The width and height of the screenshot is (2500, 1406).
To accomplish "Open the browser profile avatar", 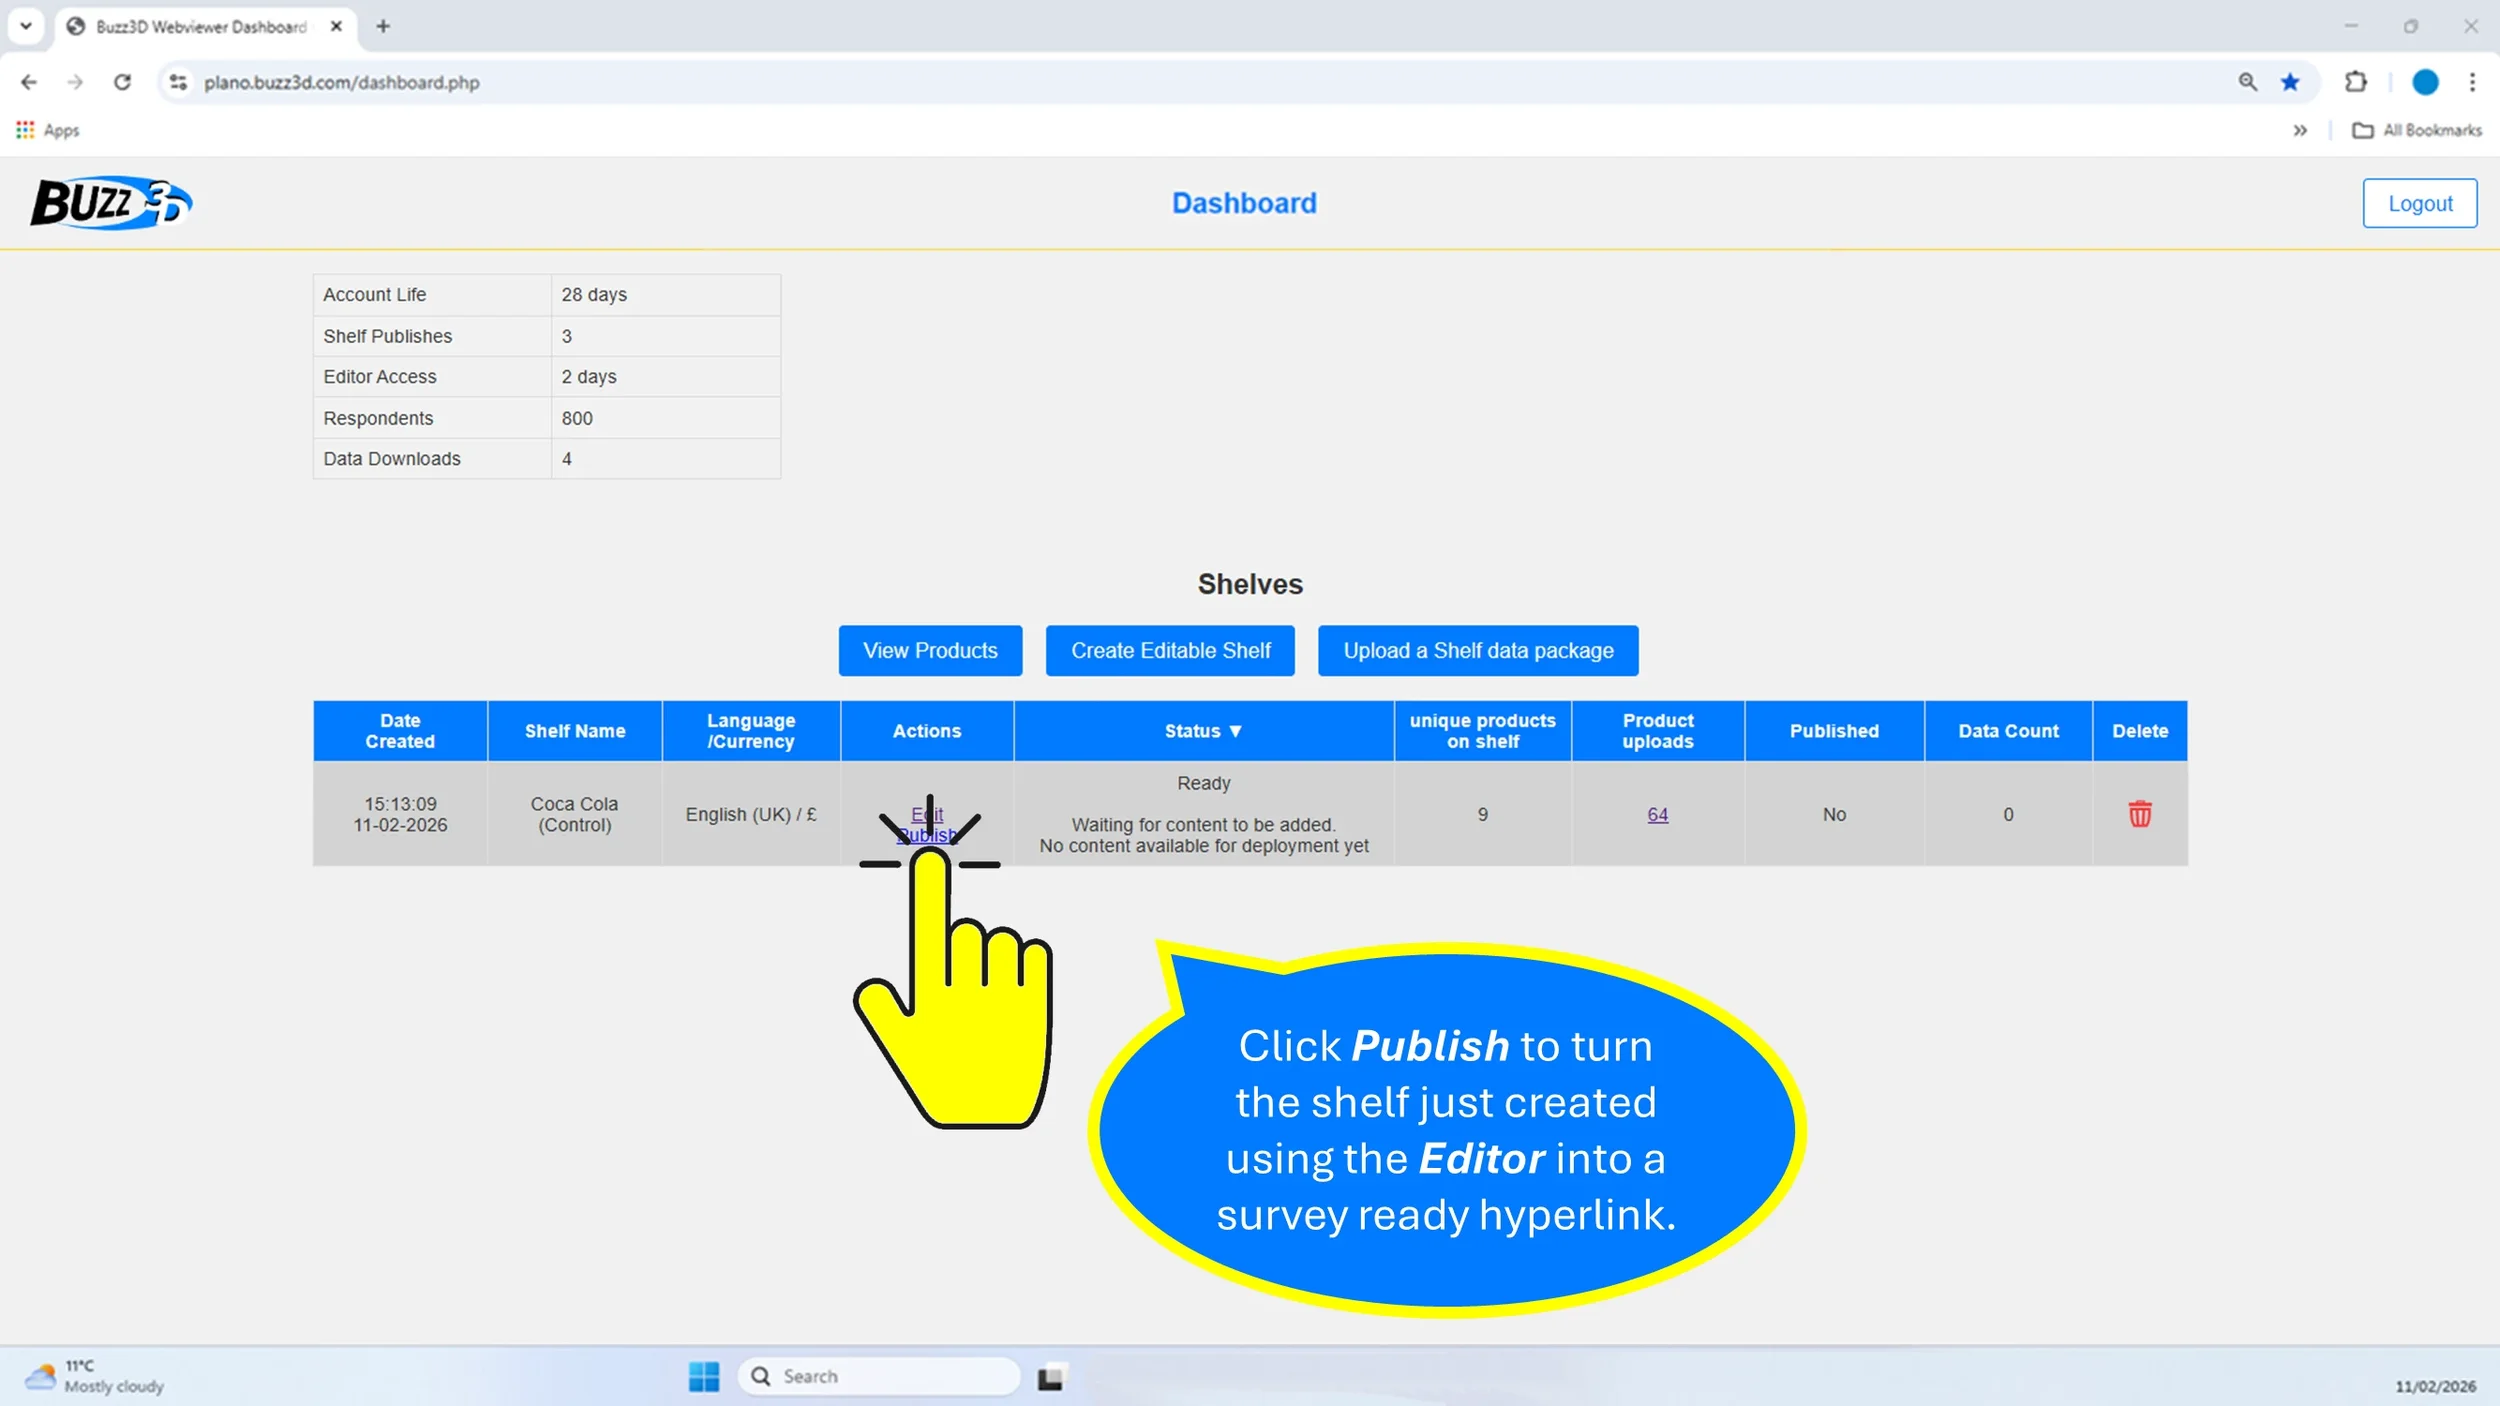I will click(x=2424, y=82).
